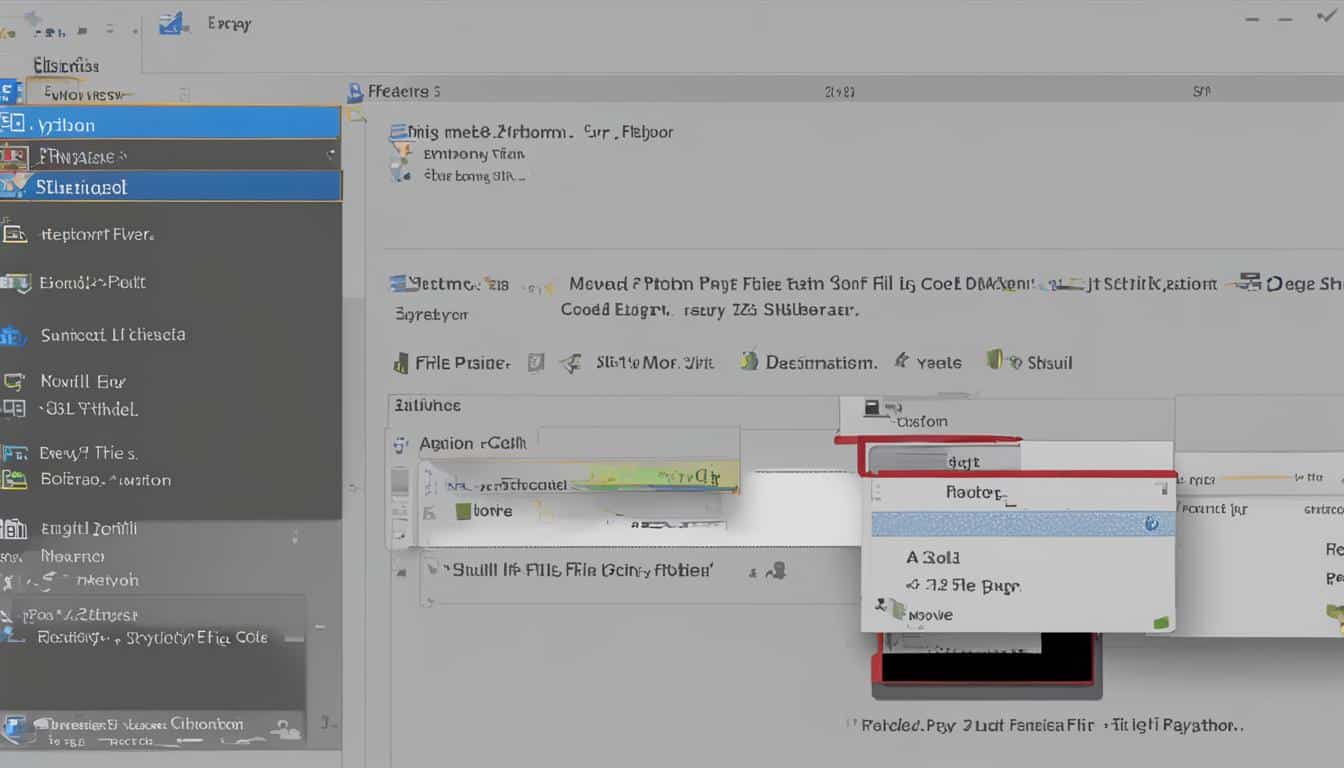The width and height of the screenshot is (1344, 768).
Task: Click the "Slite Mor. Vrit" toolbar item
Action: point(655,363)
